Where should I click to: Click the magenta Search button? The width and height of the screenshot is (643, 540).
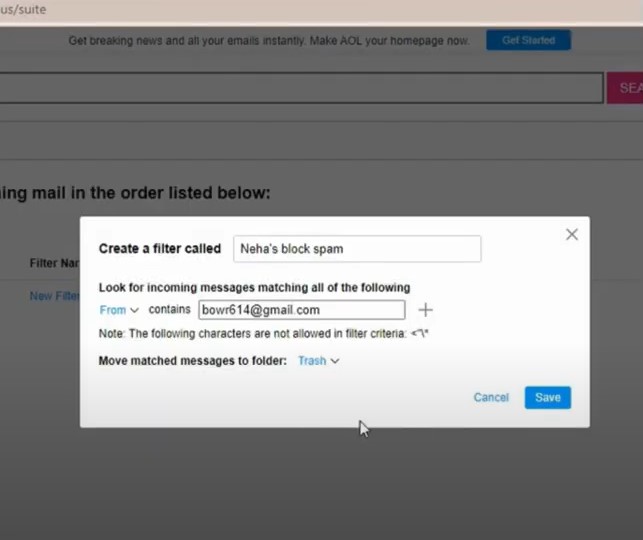tap(625, 88)
